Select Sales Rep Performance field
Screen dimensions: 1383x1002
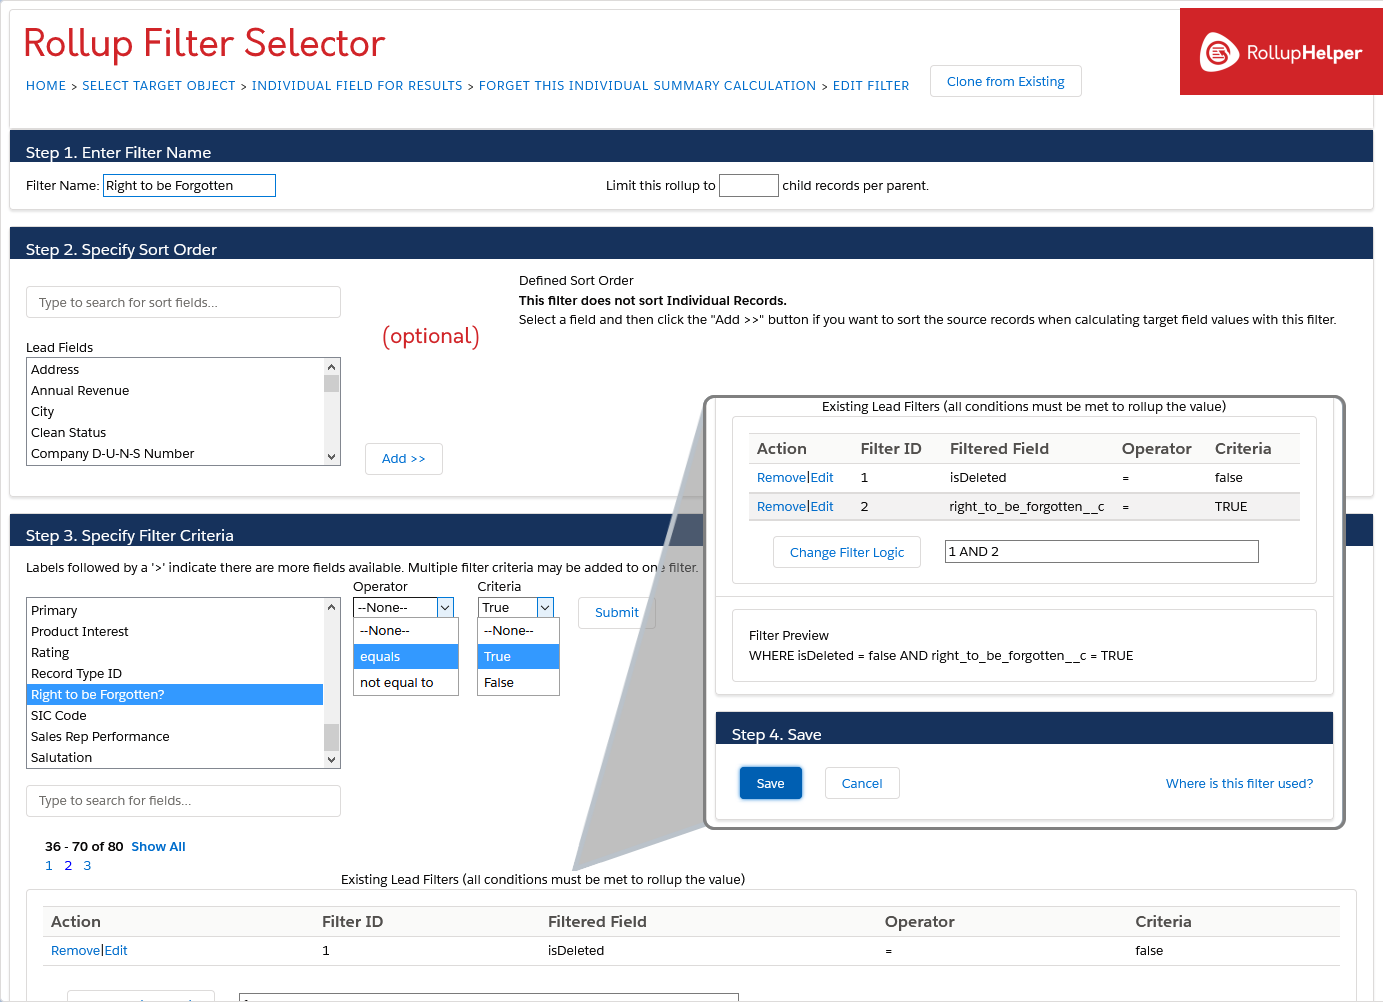[x=176, y=737]
